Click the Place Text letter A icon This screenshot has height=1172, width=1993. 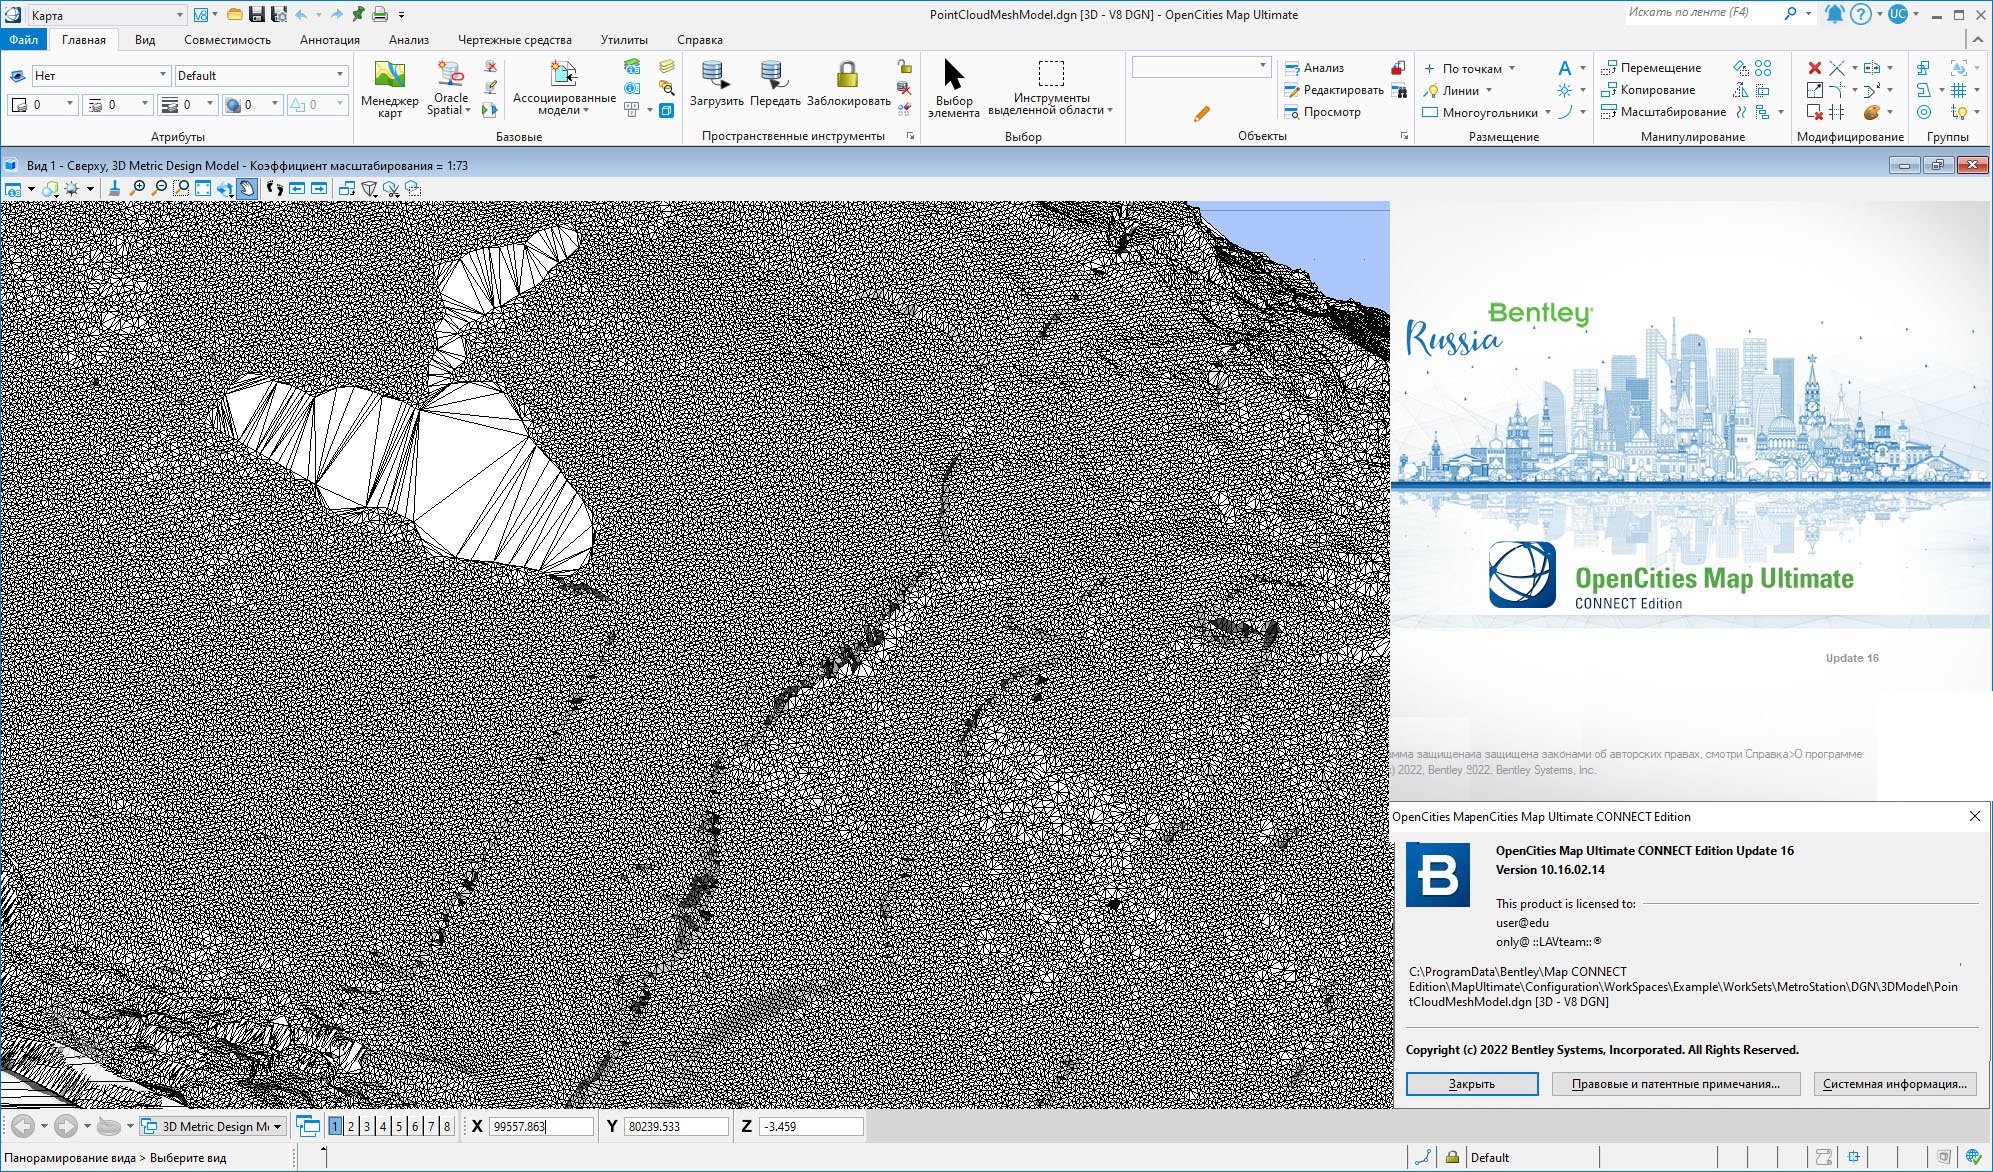[1565, 68]
